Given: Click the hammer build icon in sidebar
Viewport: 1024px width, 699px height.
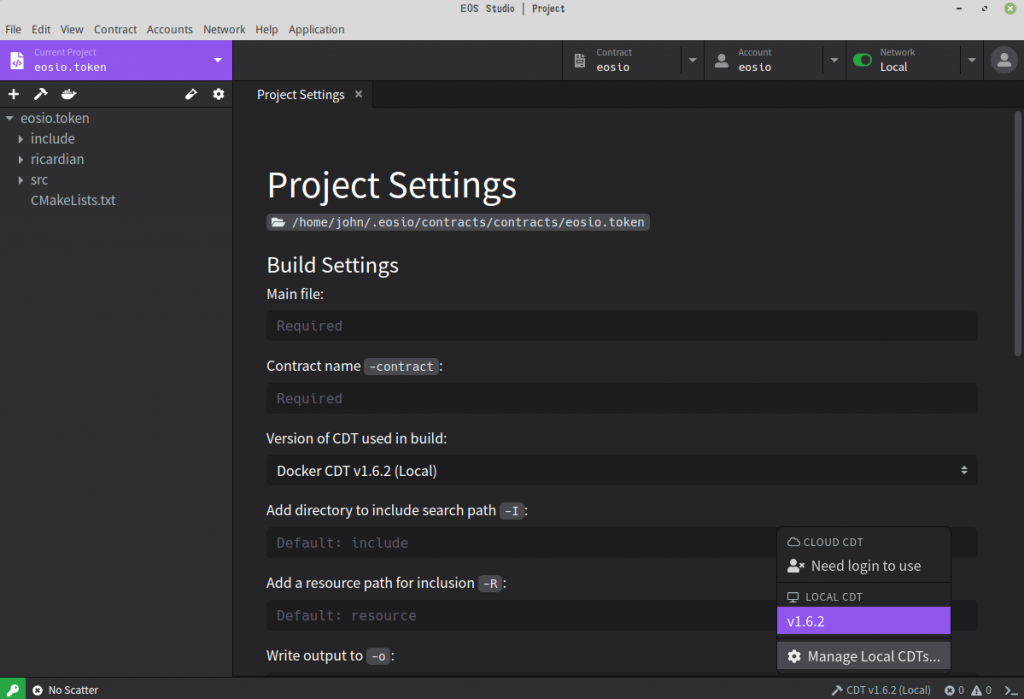Looking at the screenshot, I should pyautogui.click(x=41, y=95).
